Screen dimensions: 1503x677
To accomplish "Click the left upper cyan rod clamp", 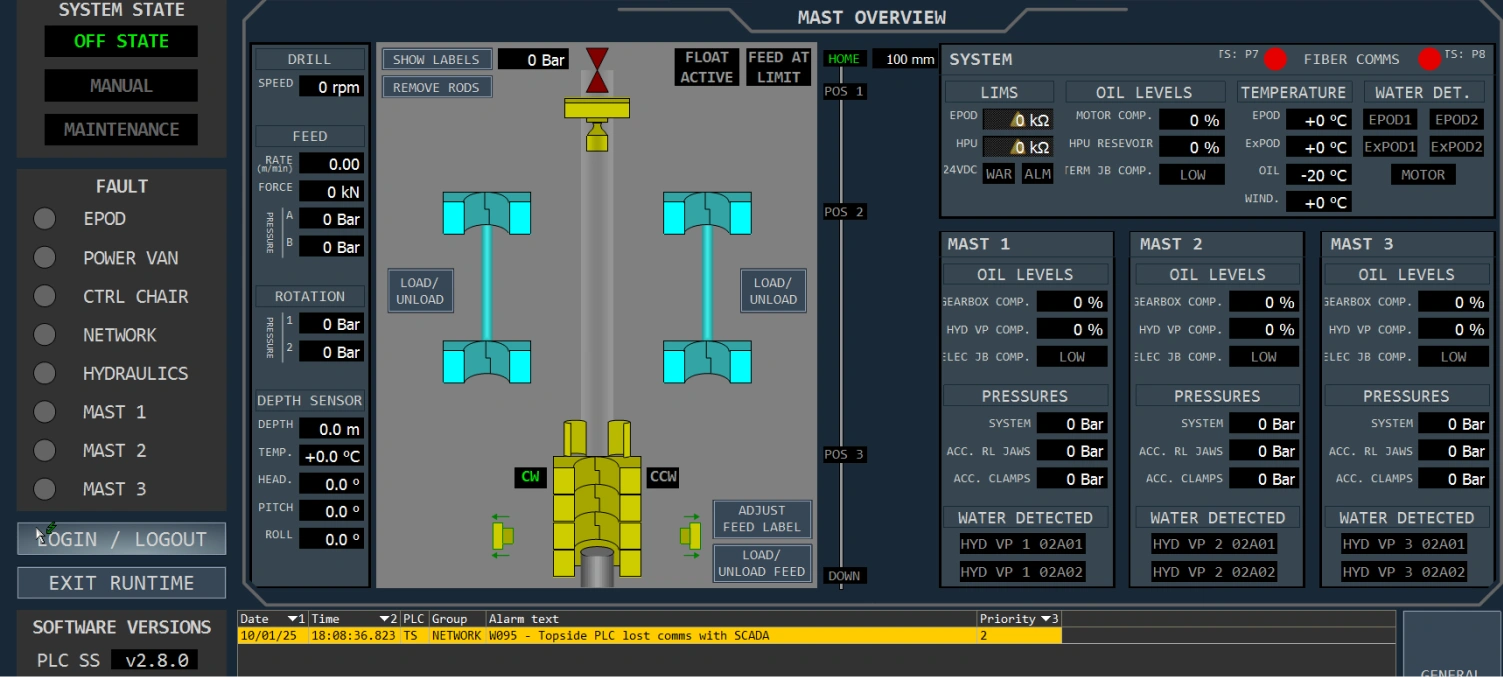I will (x=487, y=213).
